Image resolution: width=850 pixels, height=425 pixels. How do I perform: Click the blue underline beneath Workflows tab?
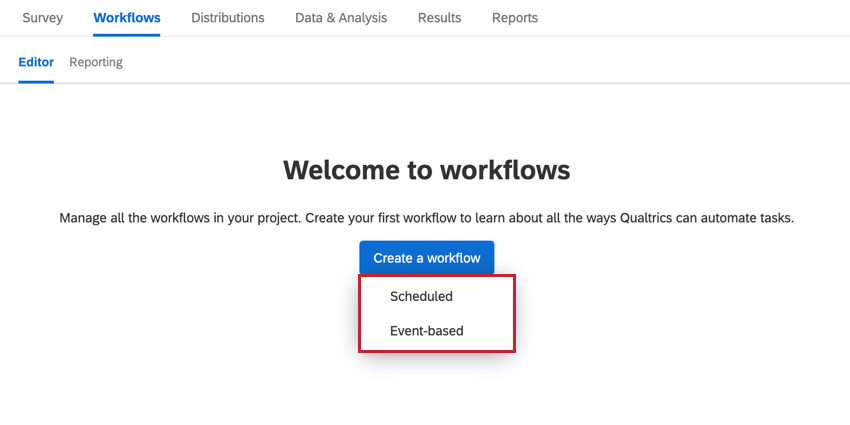pos(126,35)
